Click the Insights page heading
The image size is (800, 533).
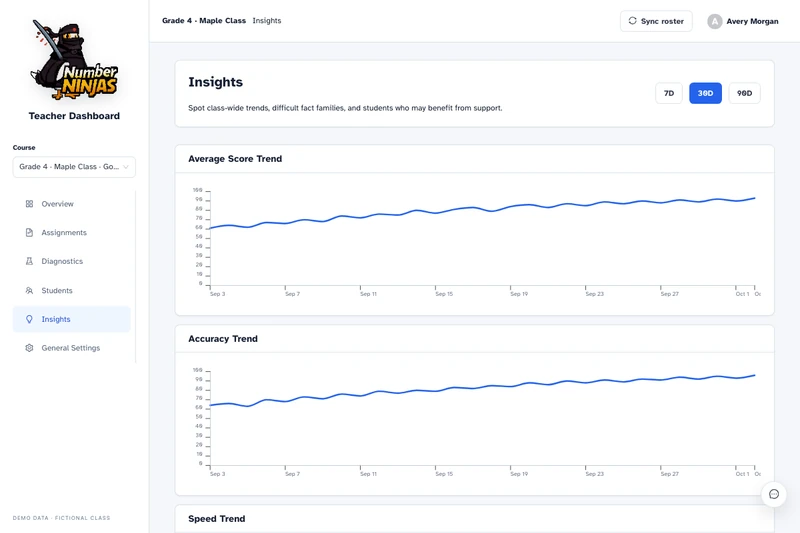coord(215,82)
